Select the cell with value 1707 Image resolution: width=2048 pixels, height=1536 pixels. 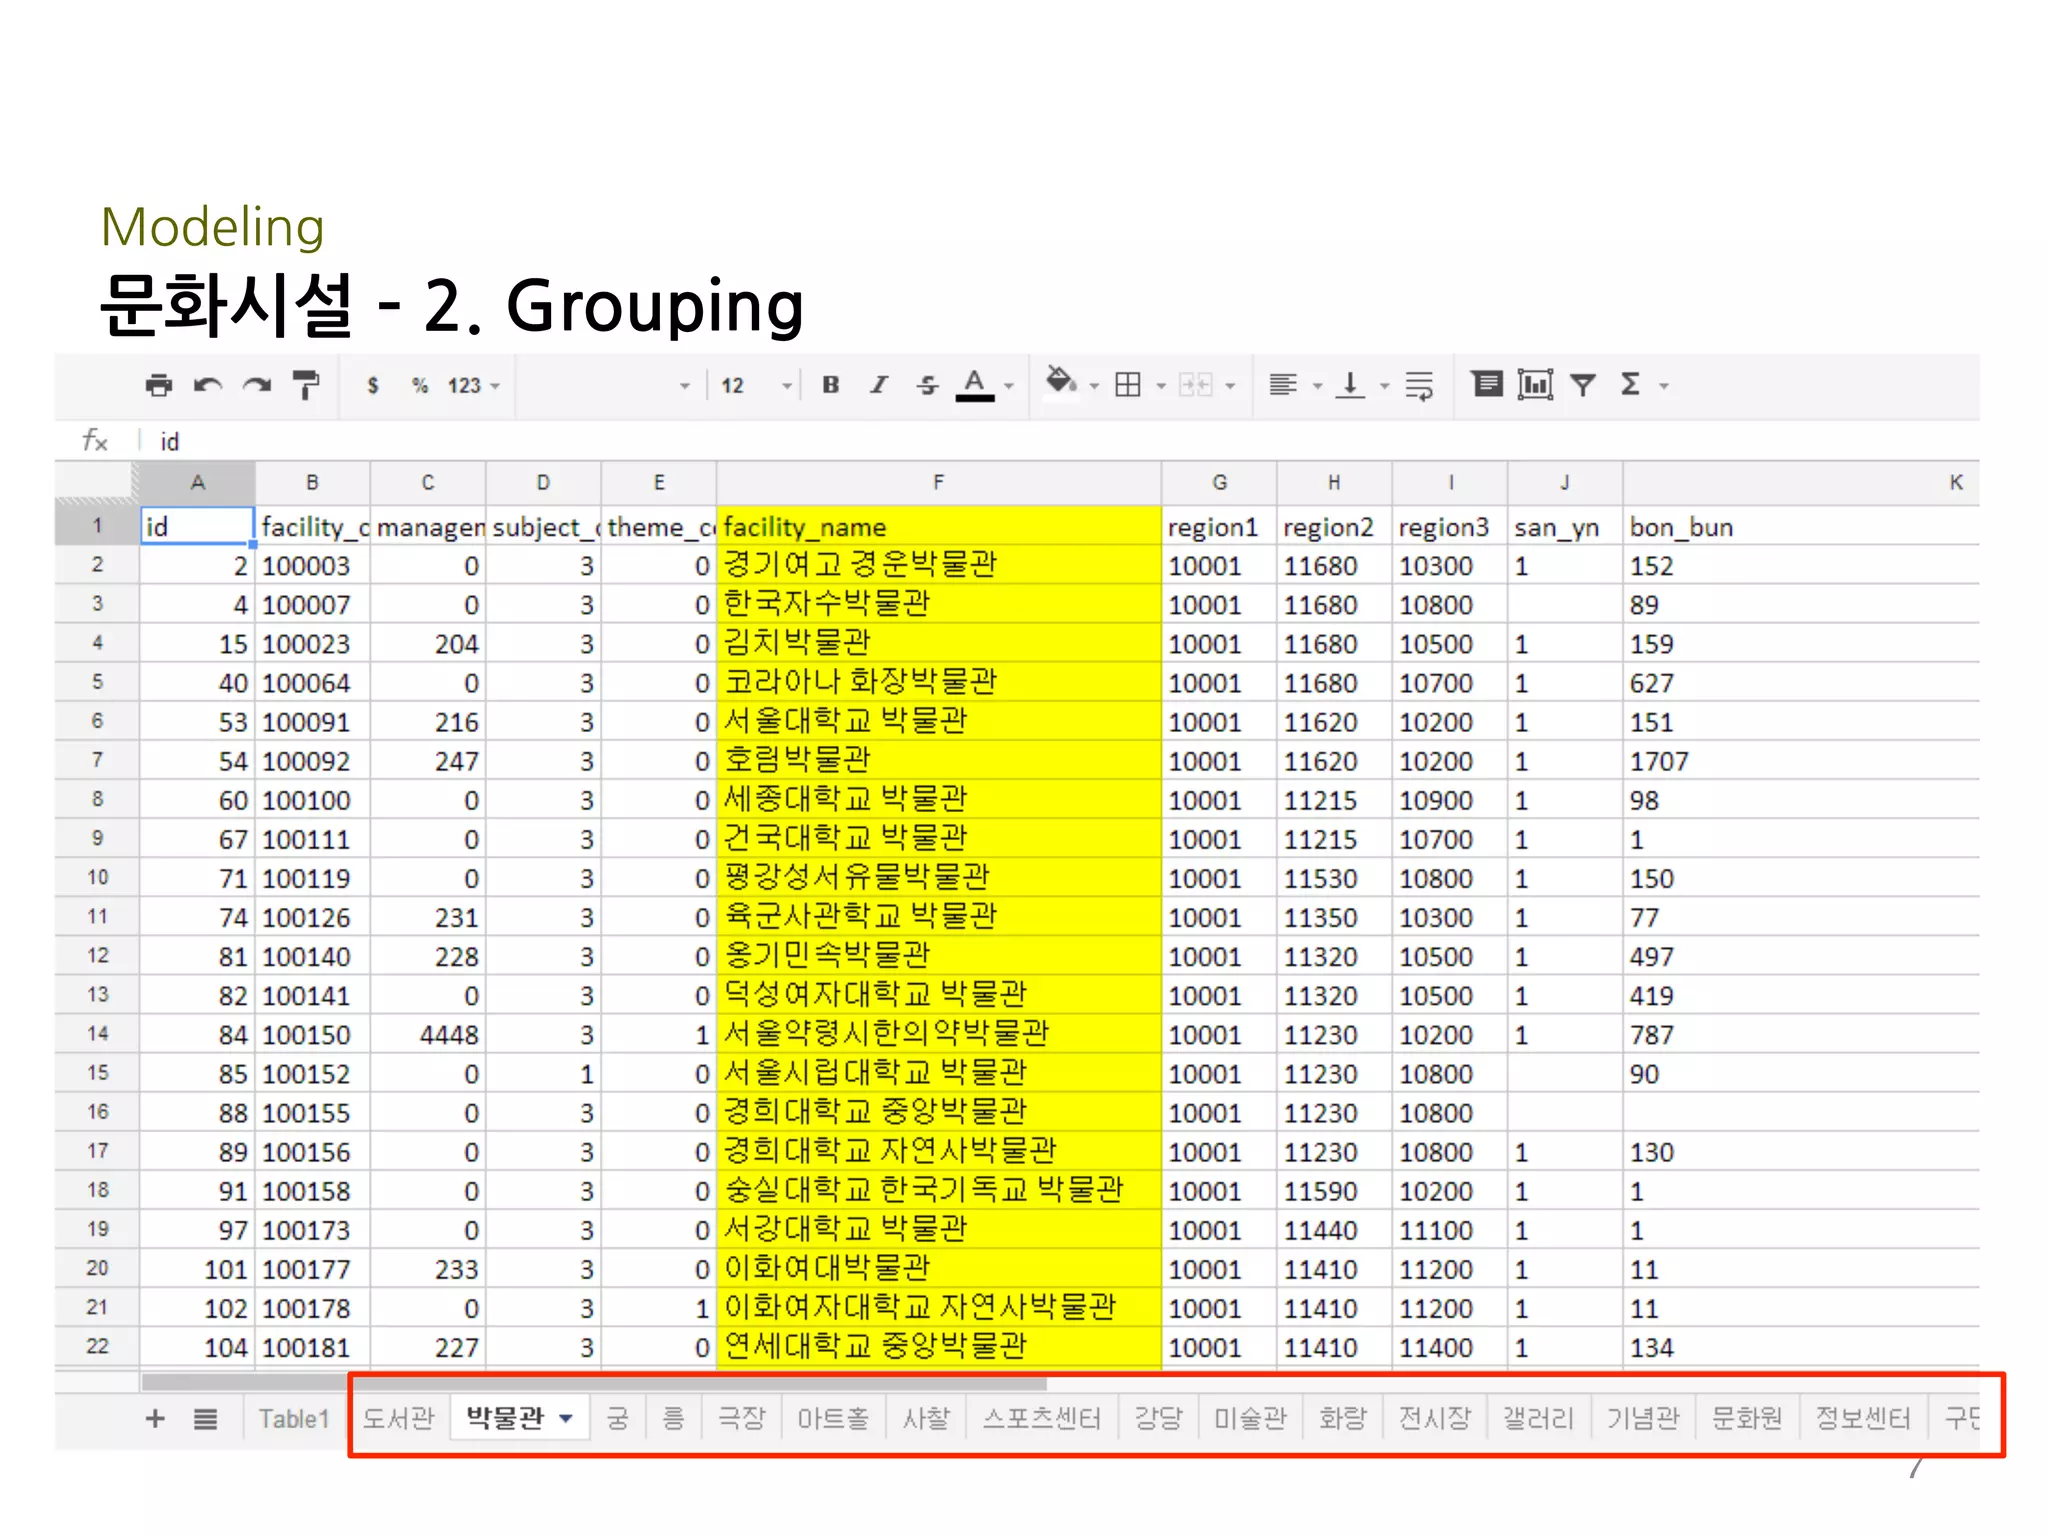1800,760
